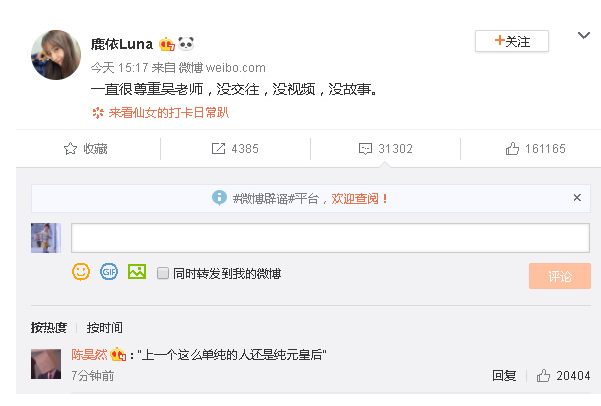Open 来看仙女的打卡日常趴 link
Viewport: 601px width, 406px height.
coord(167,113)
